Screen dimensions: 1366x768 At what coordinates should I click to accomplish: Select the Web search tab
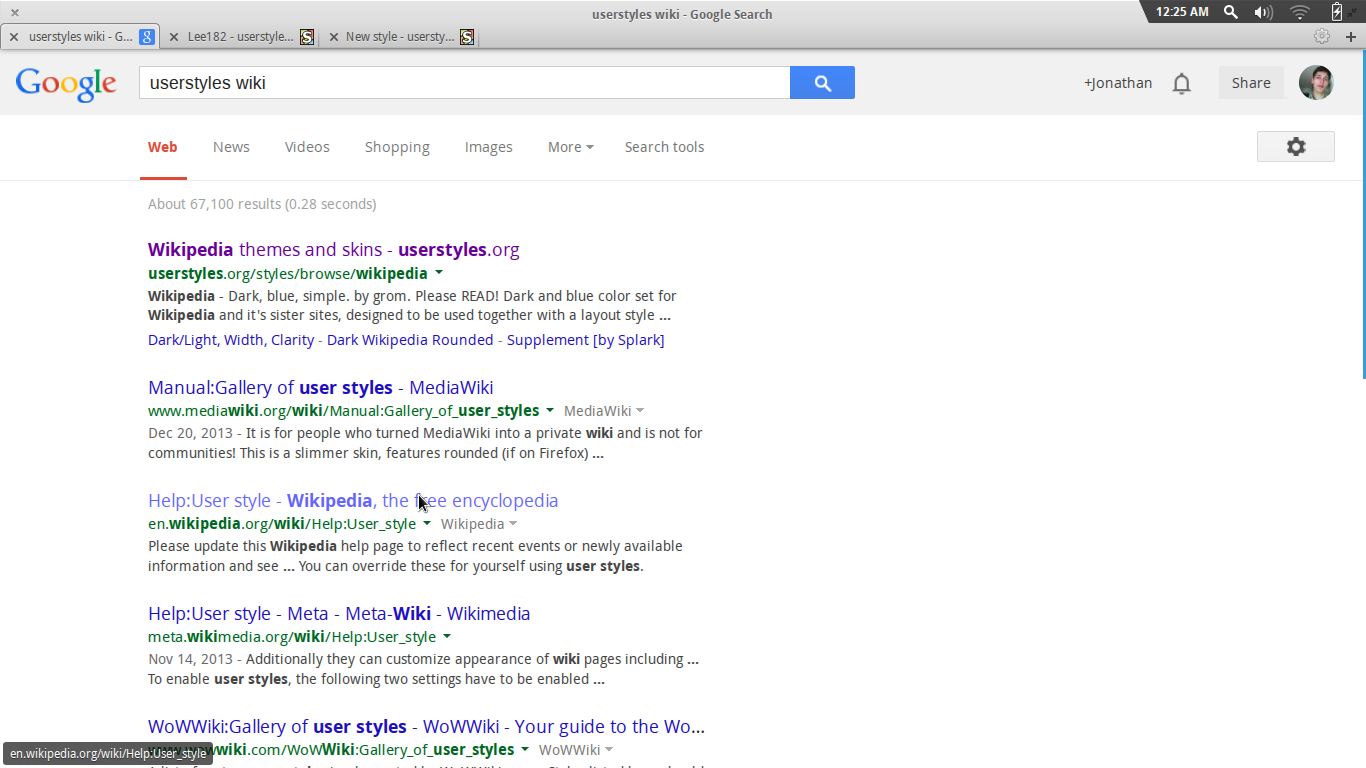[163, 147]
